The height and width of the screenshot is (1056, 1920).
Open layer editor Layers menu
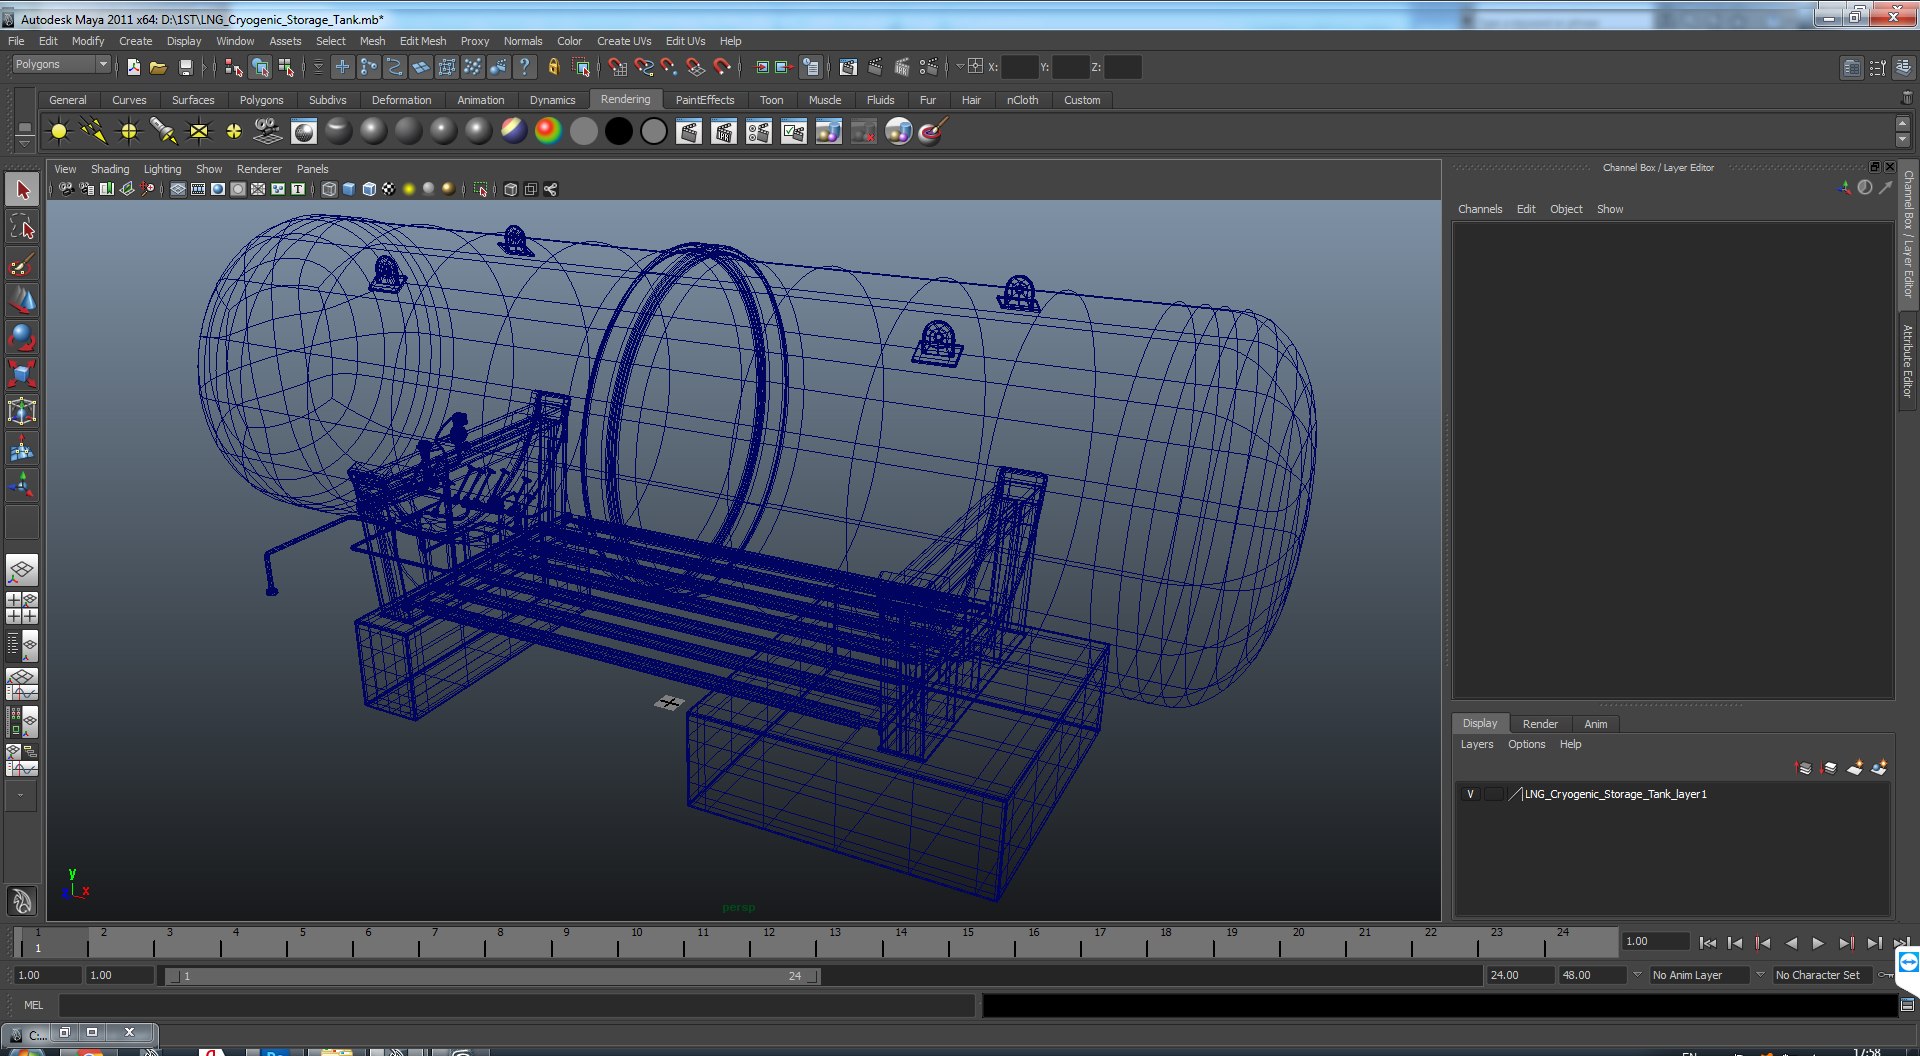click(1476, 744)
